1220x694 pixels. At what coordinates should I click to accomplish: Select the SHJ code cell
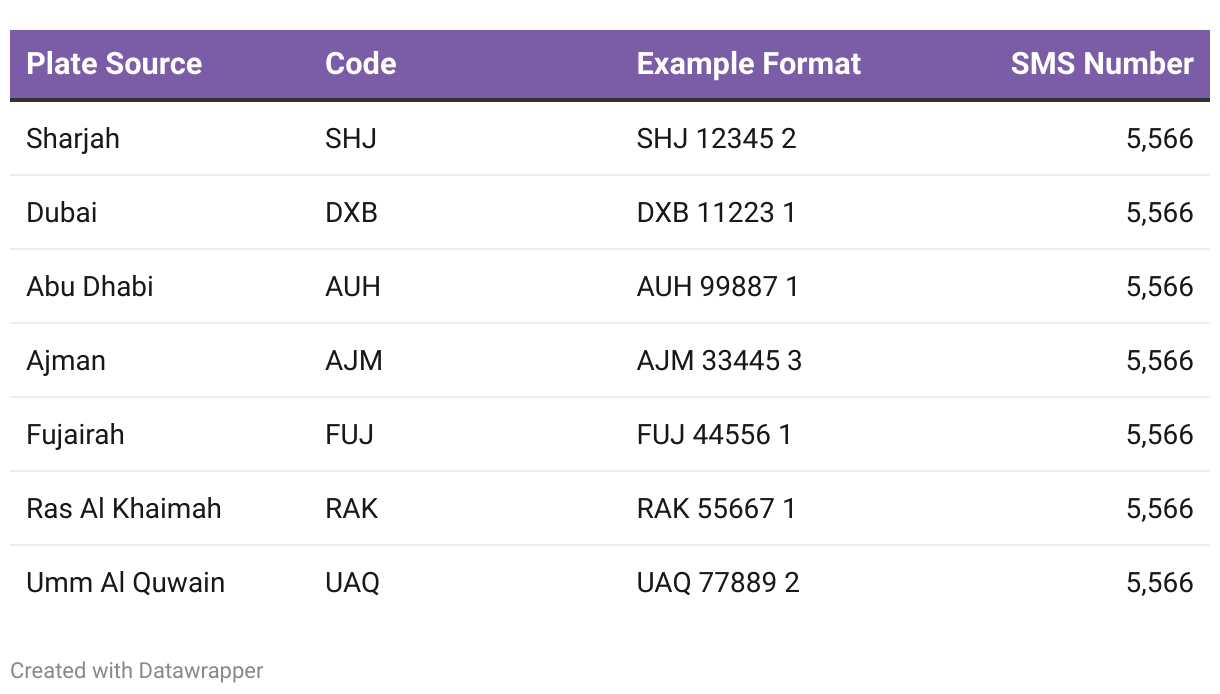pos(351,138)
